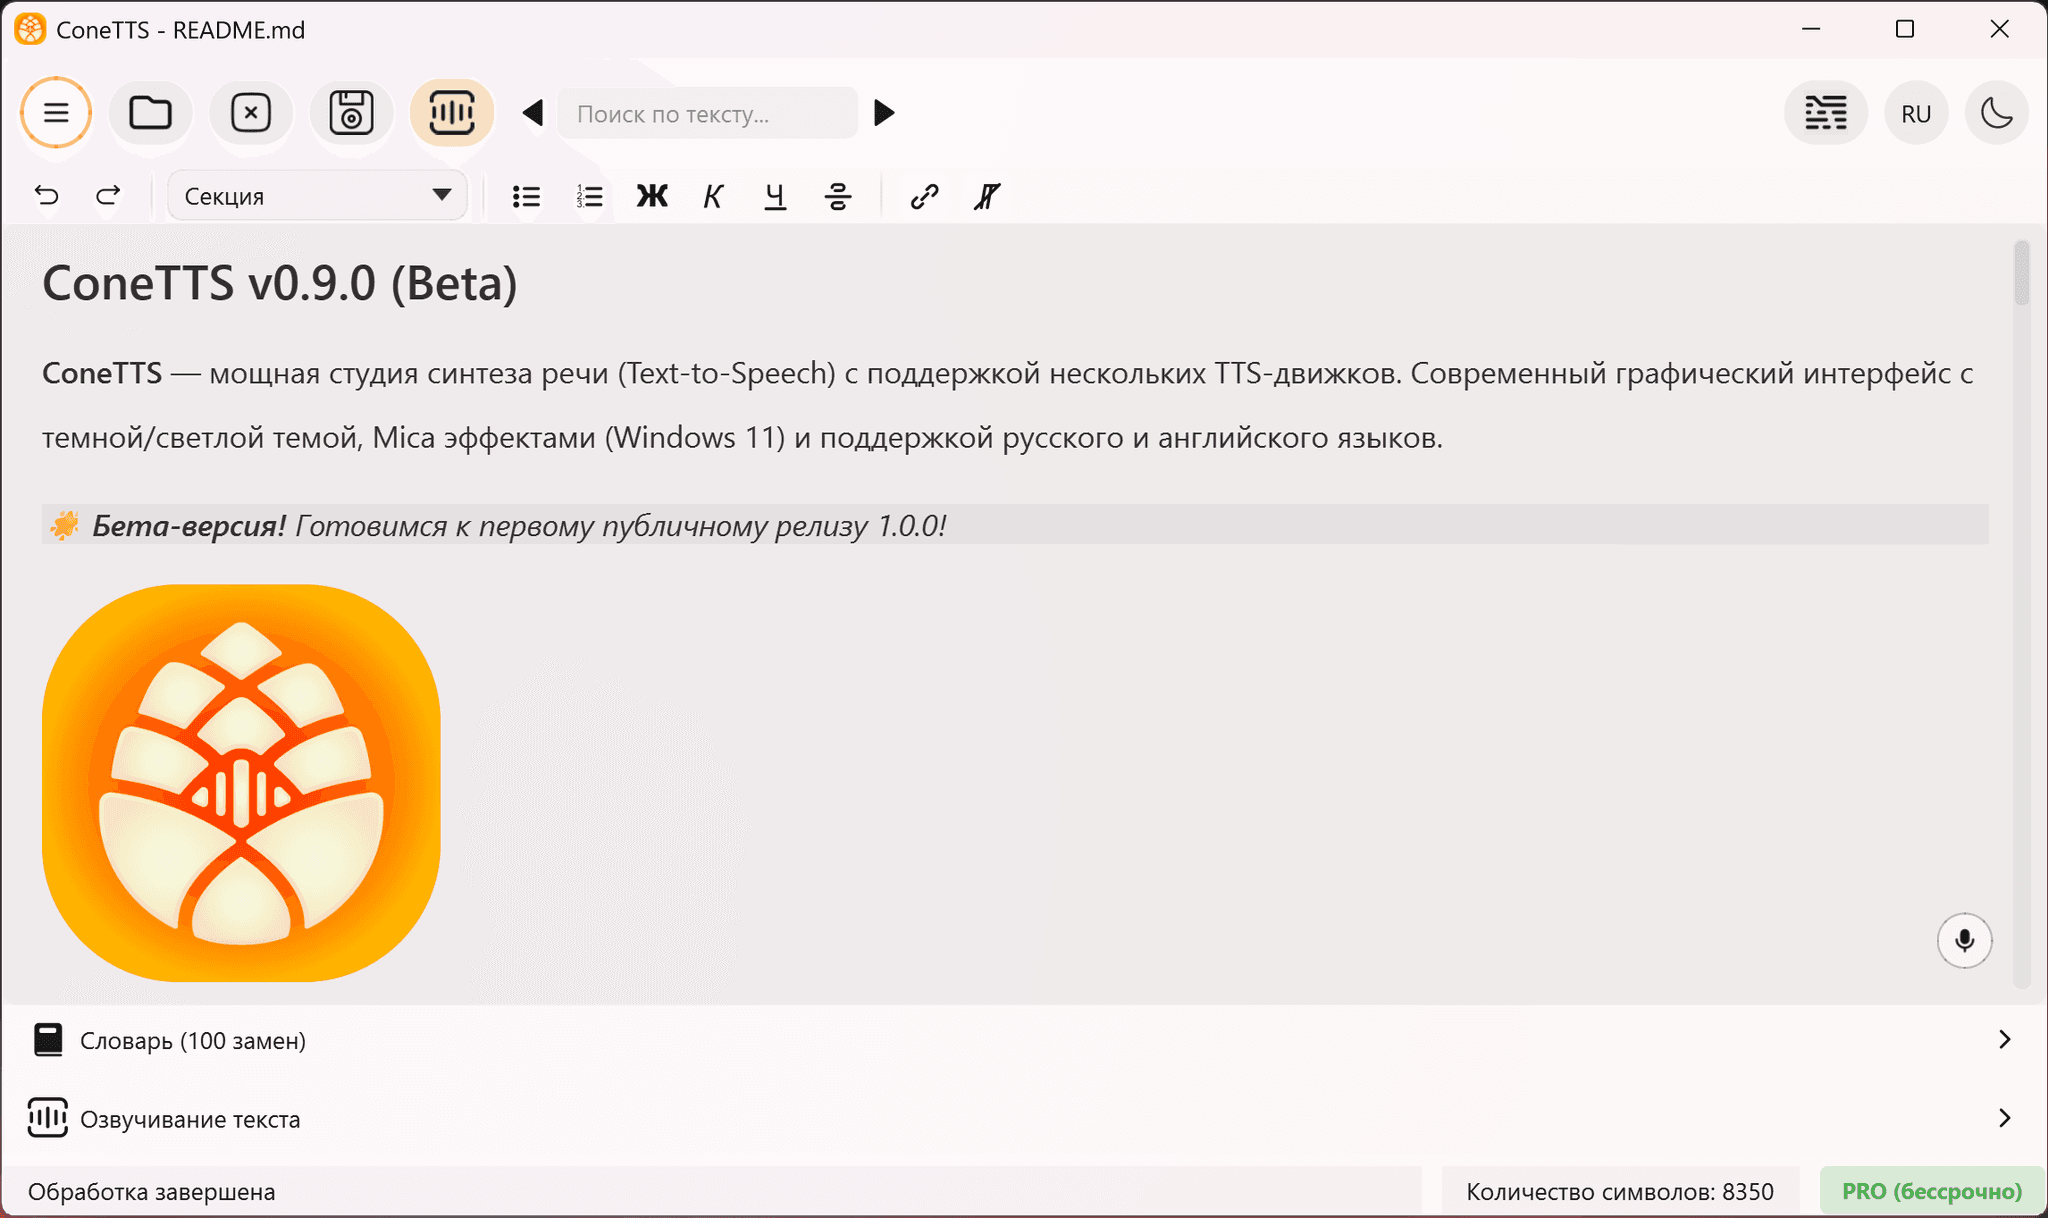Open a file using the folder icon

tap(150, 112)
